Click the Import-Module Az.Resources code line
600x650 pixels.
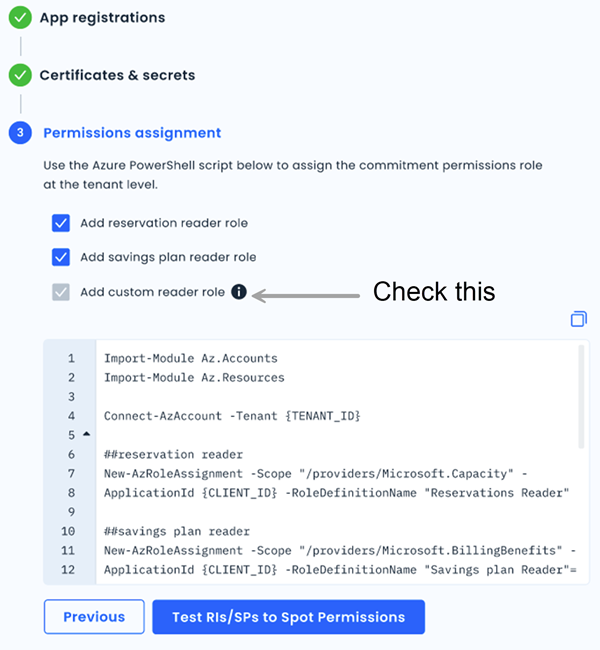194,377
